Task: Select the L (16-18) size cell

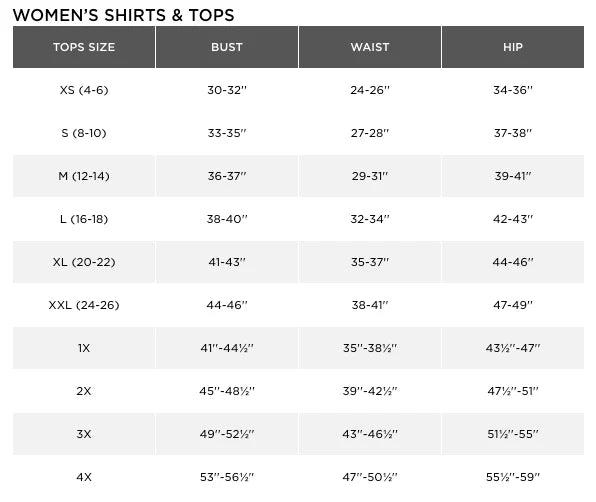Action: click(84, 219)
